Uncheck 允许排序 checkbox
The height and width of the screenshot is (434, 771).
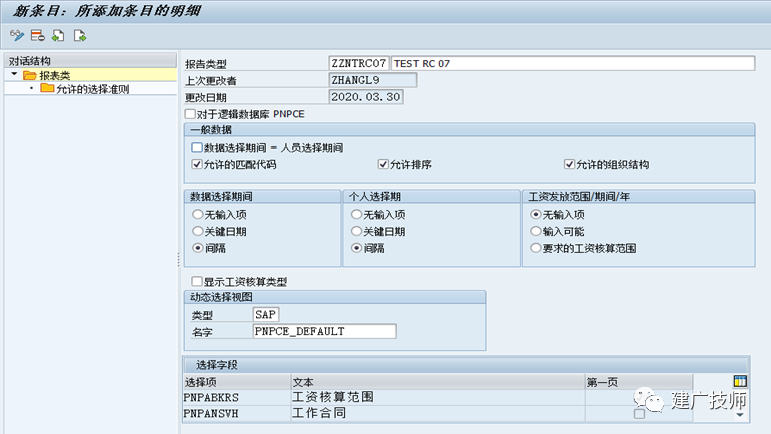[383, 164]
